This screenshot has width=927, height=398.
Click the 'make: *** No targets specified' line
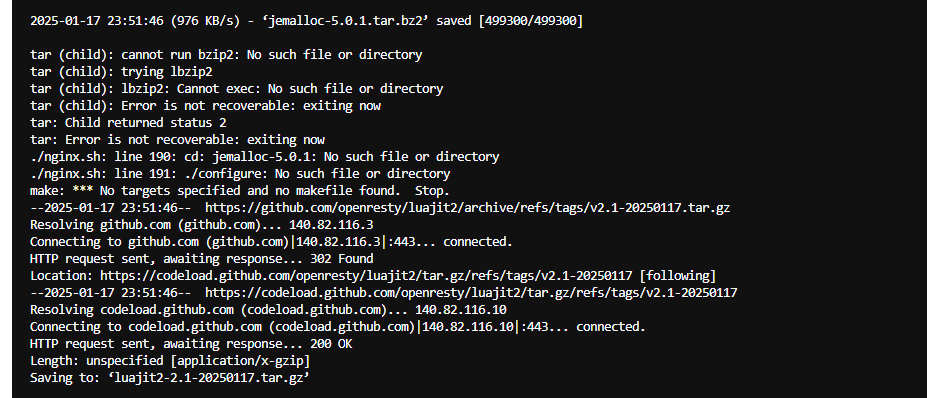pos(240,191)
